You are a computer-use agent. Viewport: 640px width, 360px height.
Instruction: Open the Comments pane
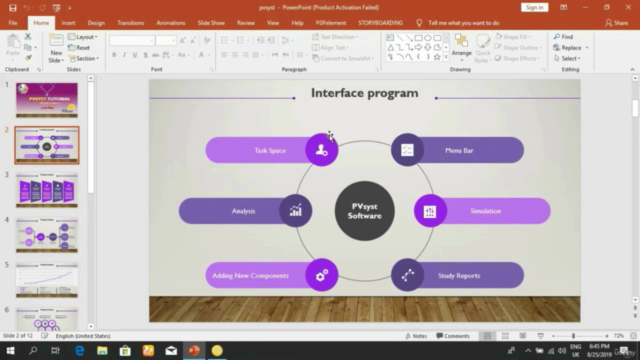point(453,336)
